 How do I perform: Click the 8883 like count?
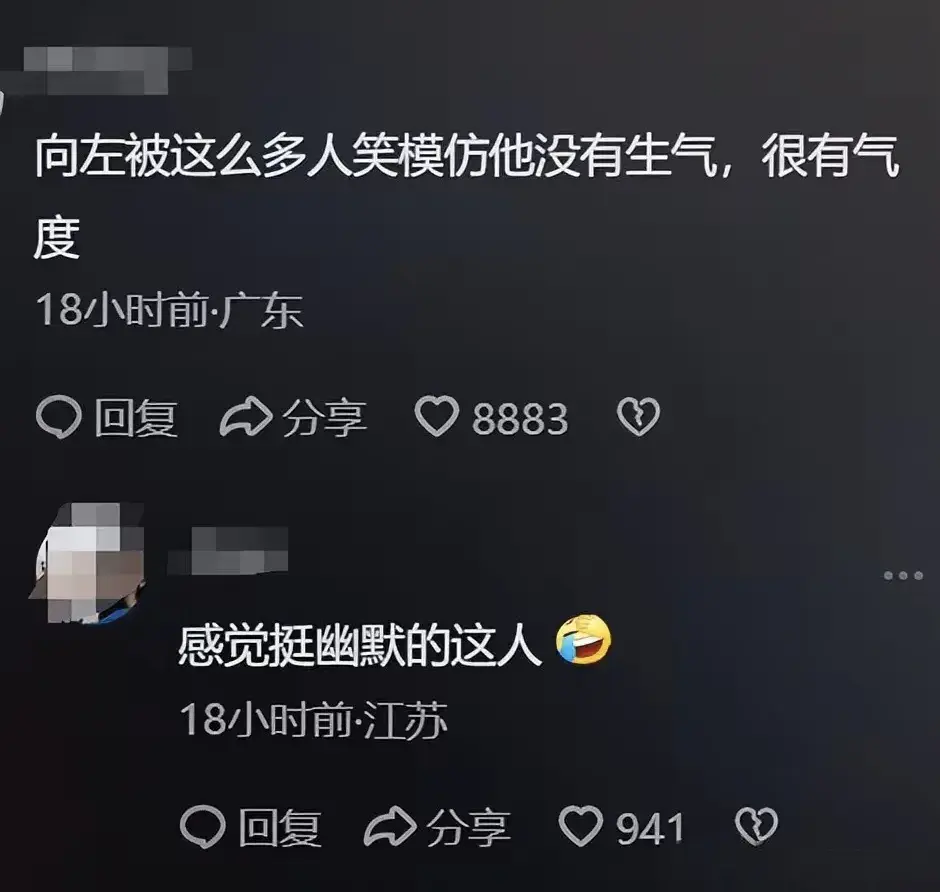point(520,418)
